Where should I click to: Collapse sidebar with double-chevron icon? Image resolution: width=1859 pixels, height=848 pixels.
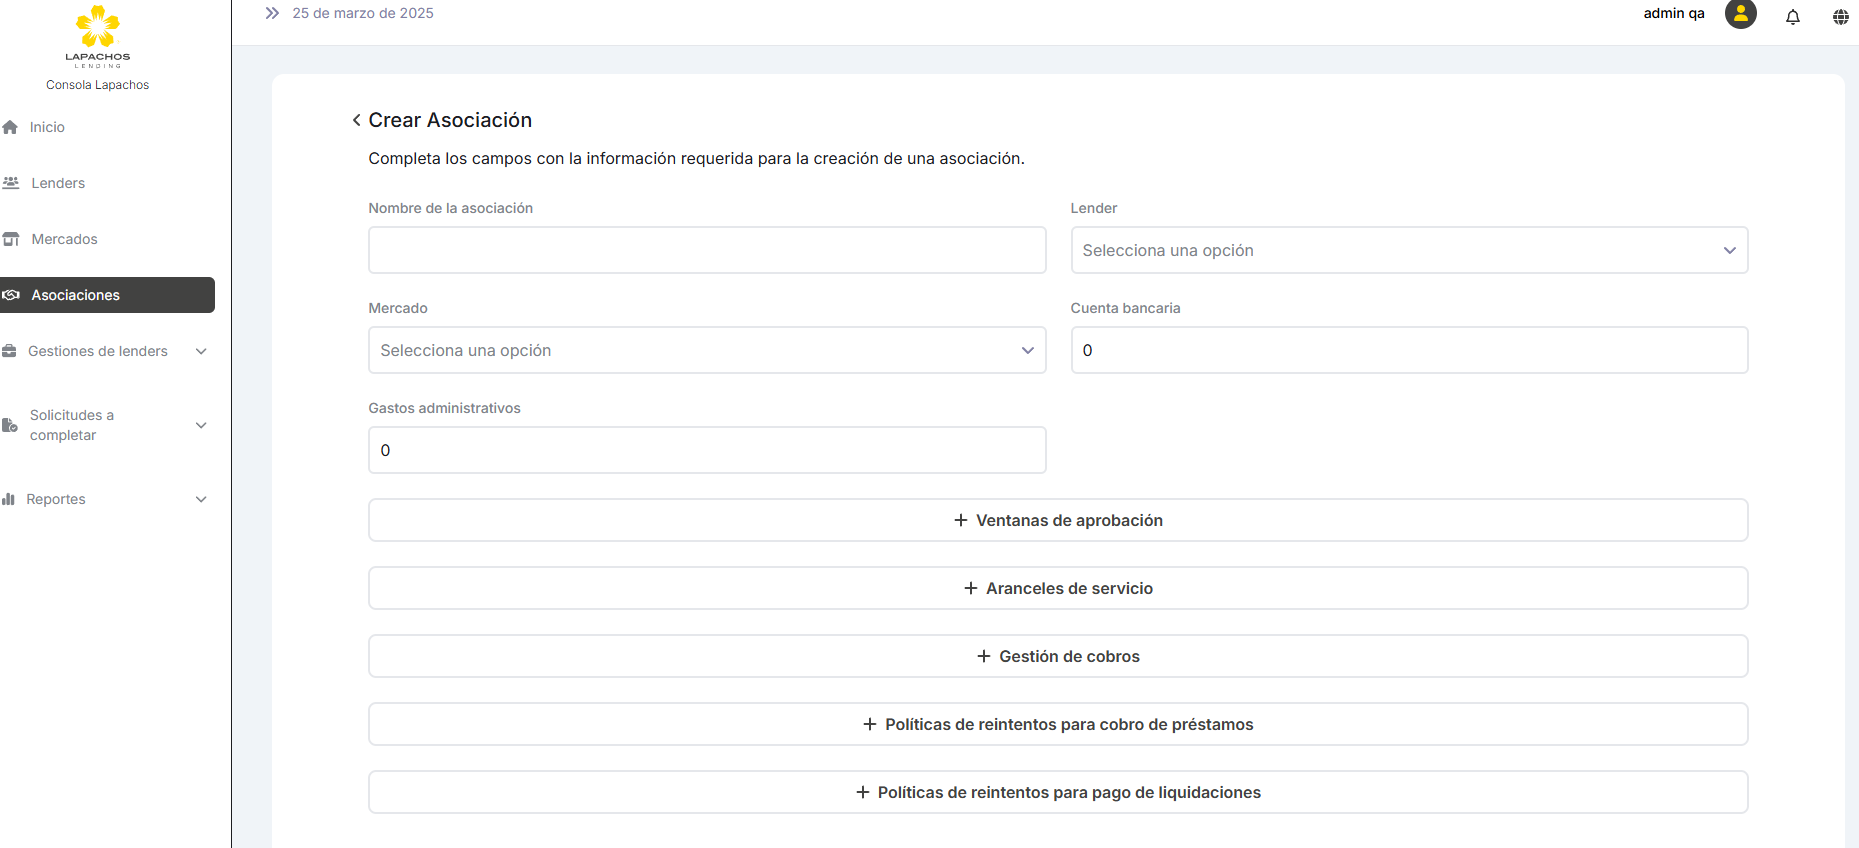pyautogui.click(x=272, y=13)
